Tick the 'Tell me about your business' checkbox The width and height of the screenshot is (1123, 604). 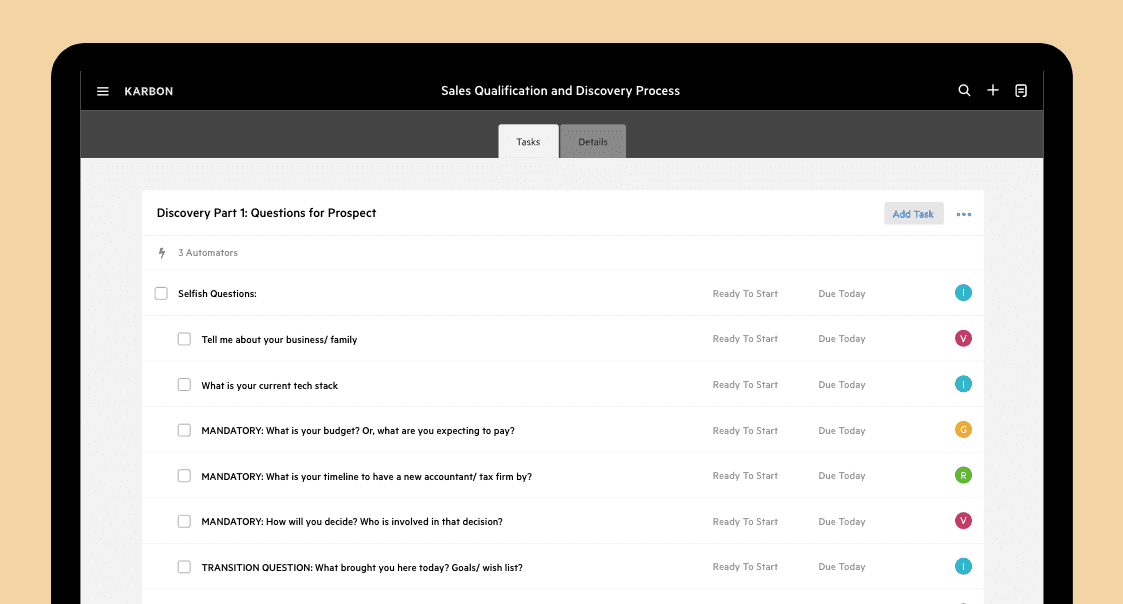(x=184, y=339)
